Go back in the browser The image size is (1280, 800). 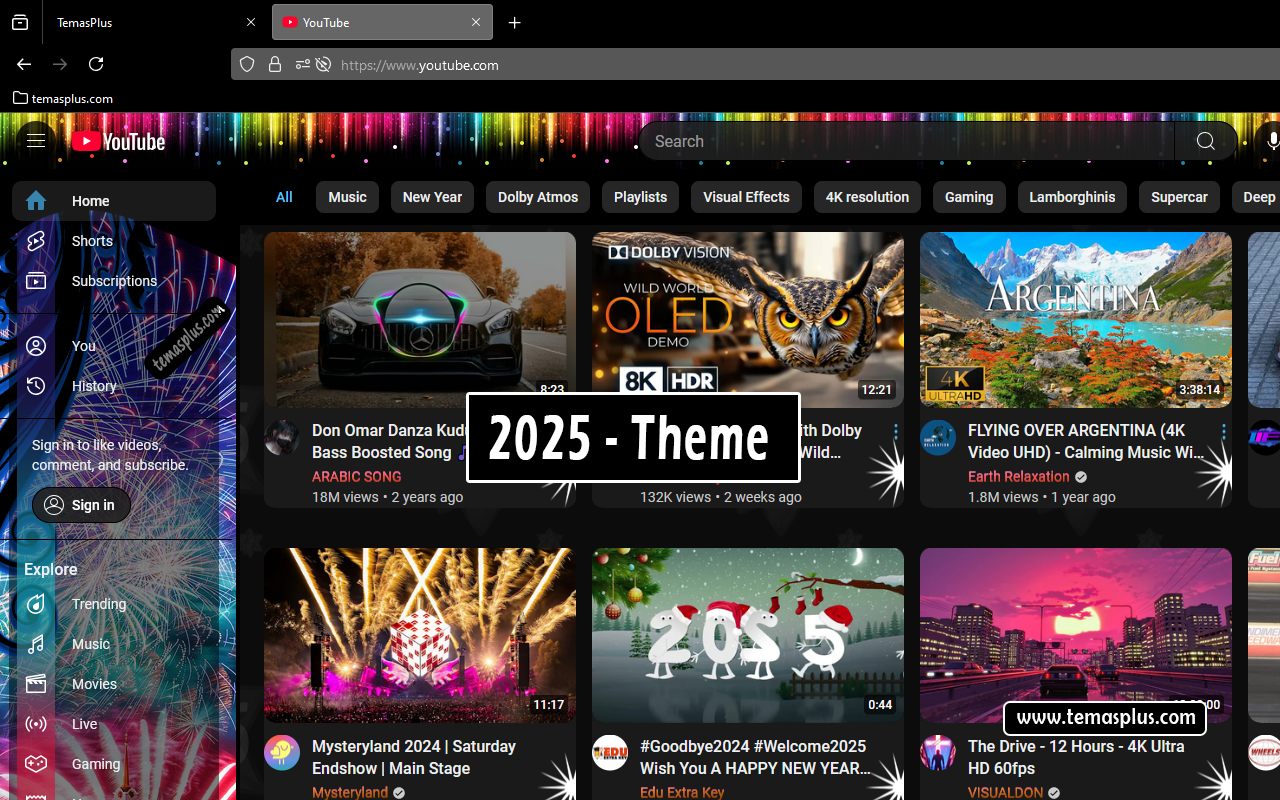24,64
